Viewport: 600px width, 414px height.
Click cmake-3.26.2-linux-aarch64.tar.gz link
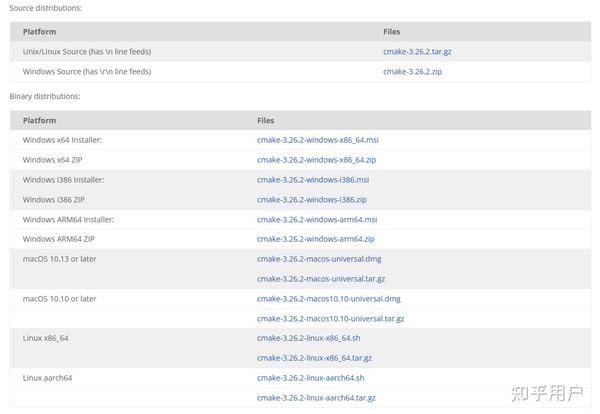316,398
